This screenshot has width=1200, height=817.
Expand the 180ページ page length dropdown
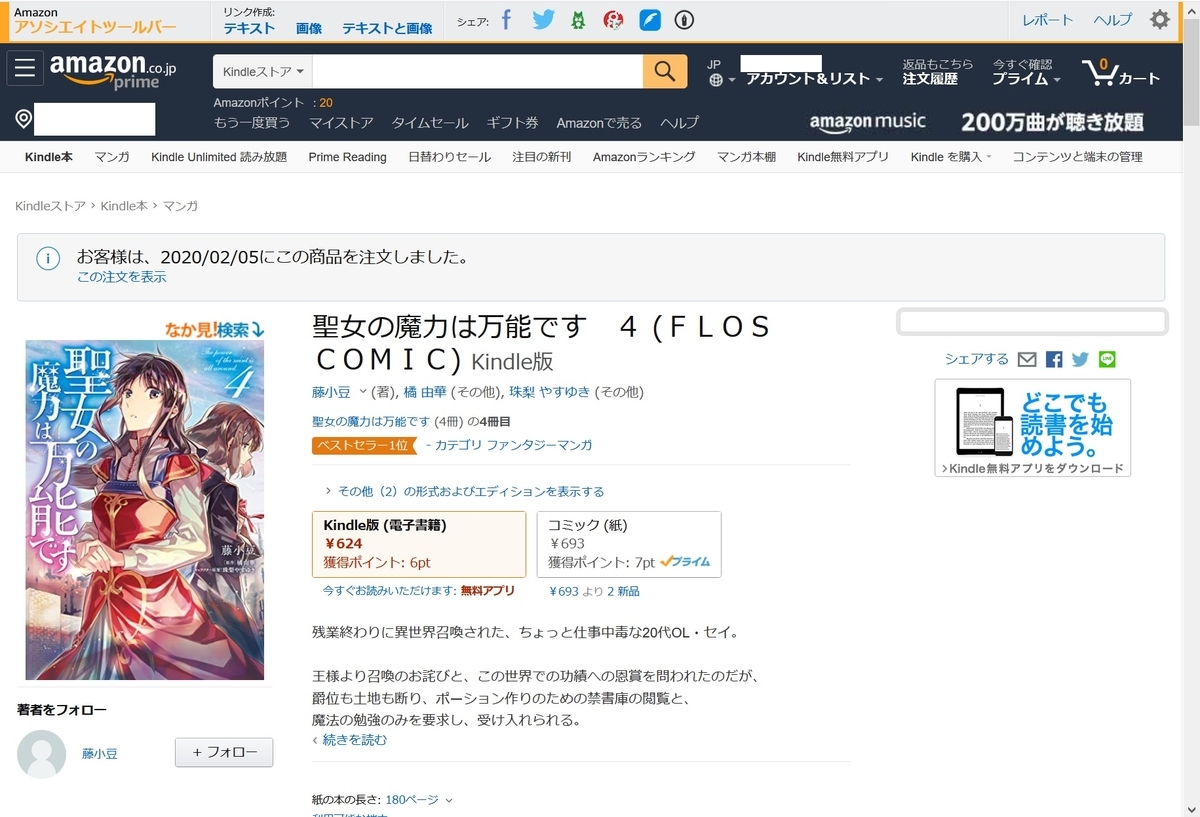pos(420,799)
